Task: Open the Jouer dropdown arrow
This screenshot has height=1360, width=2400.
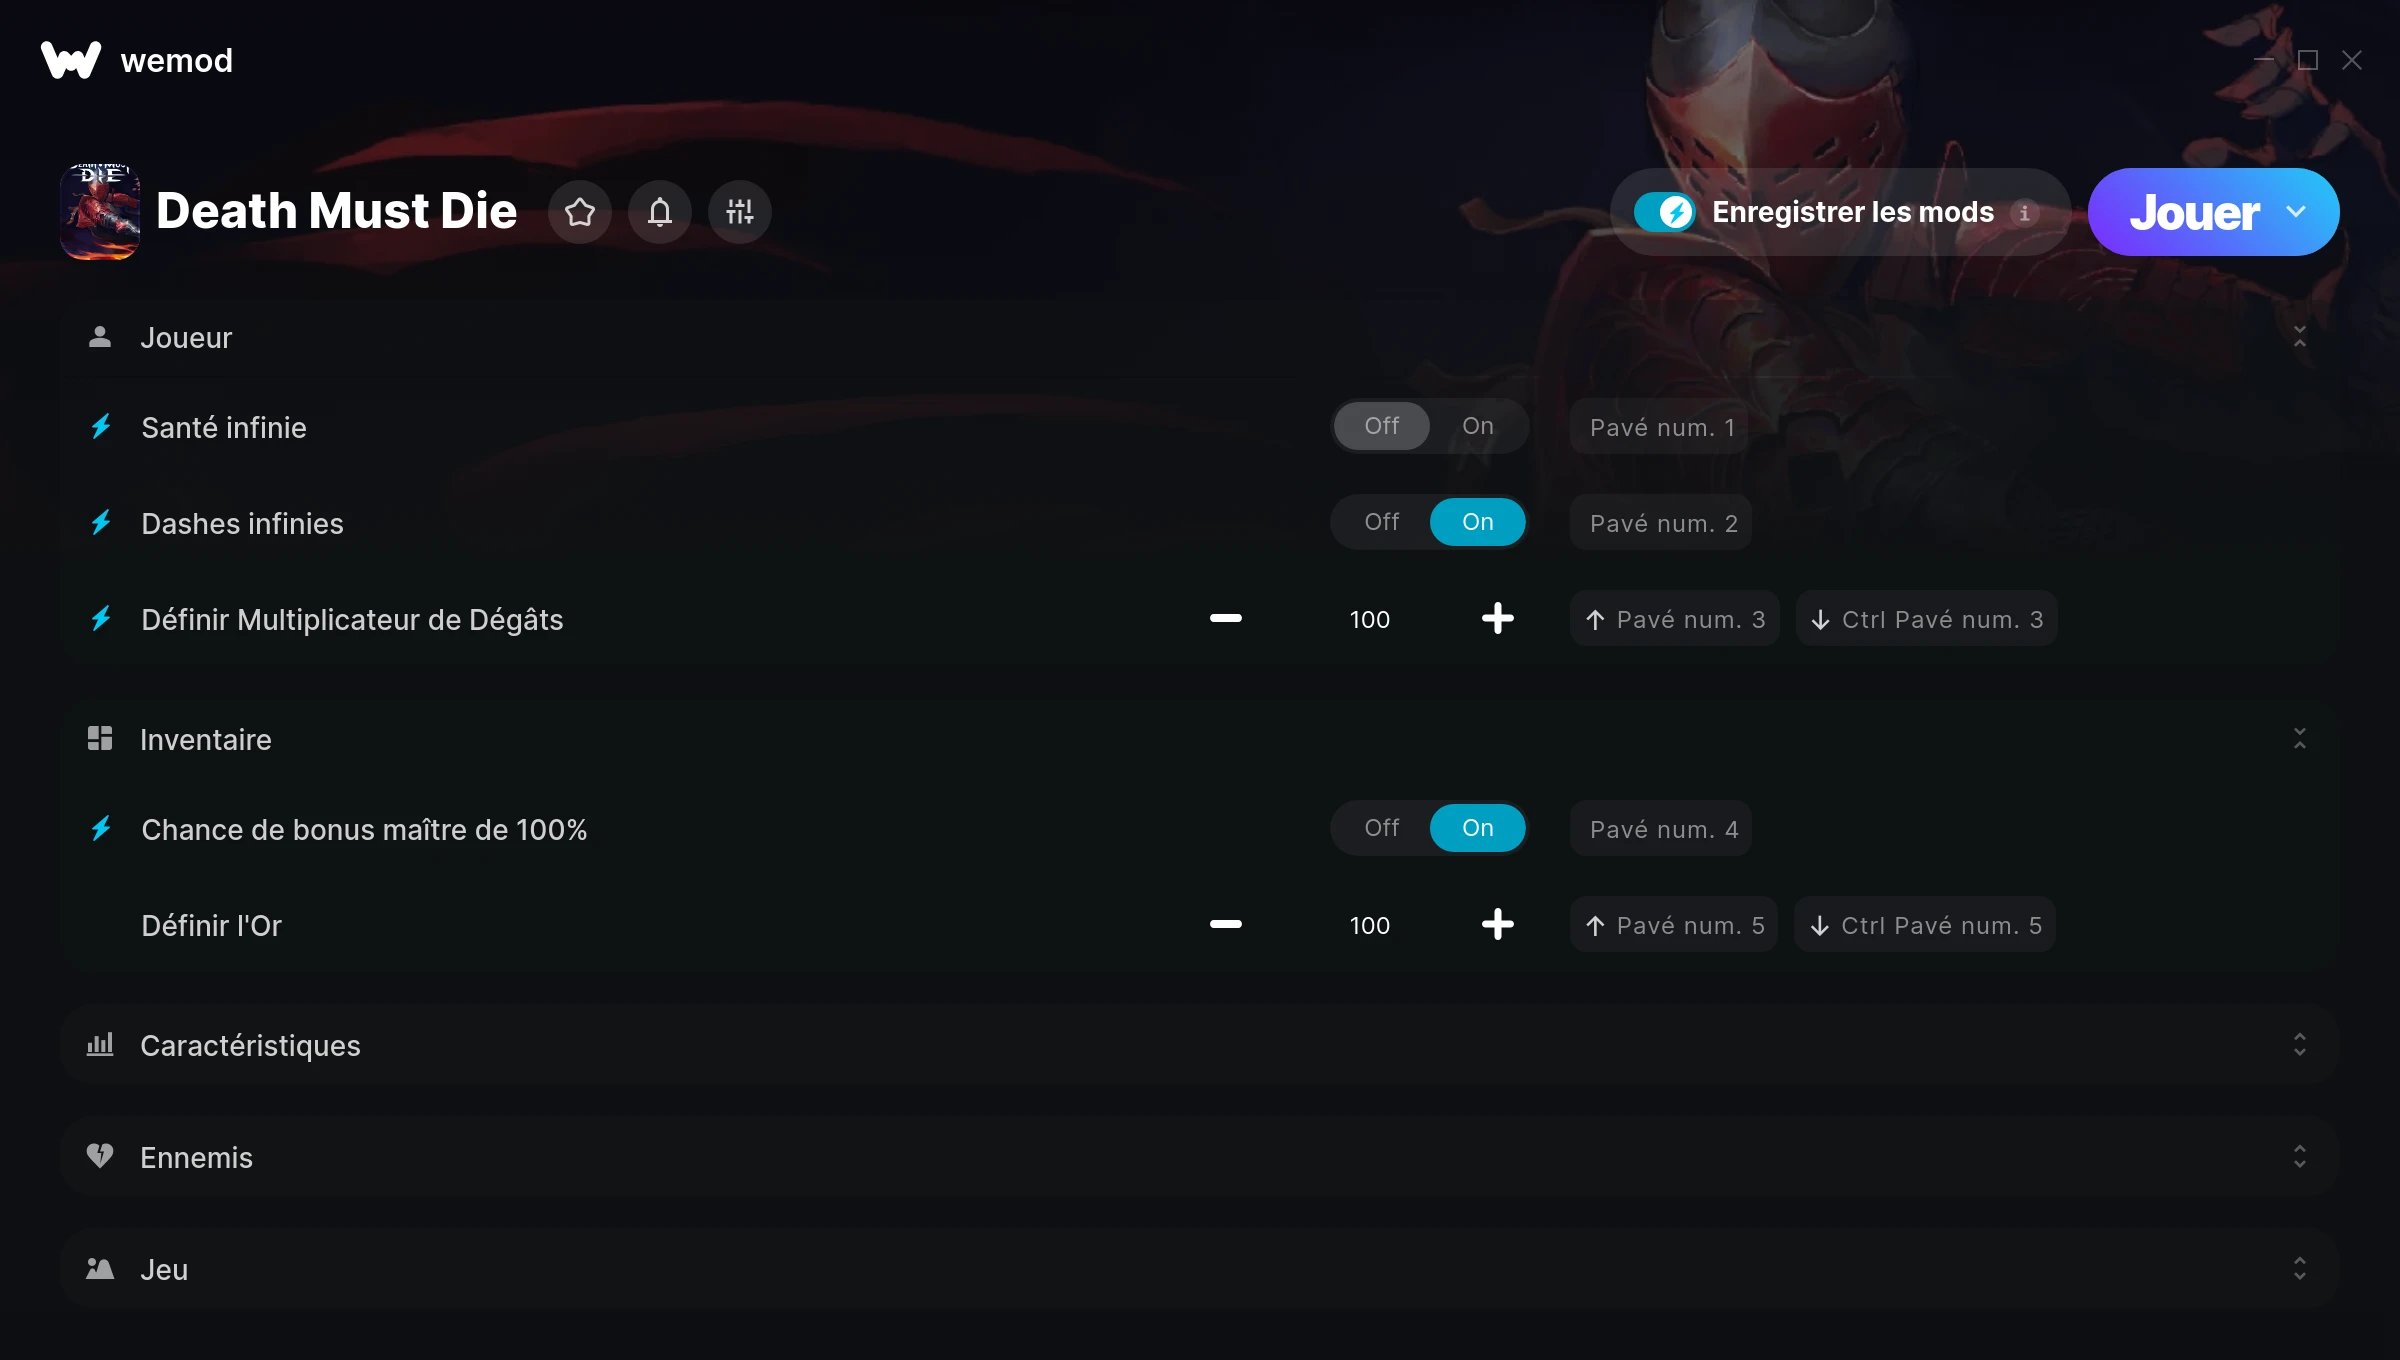Action: pos(2296,212)
